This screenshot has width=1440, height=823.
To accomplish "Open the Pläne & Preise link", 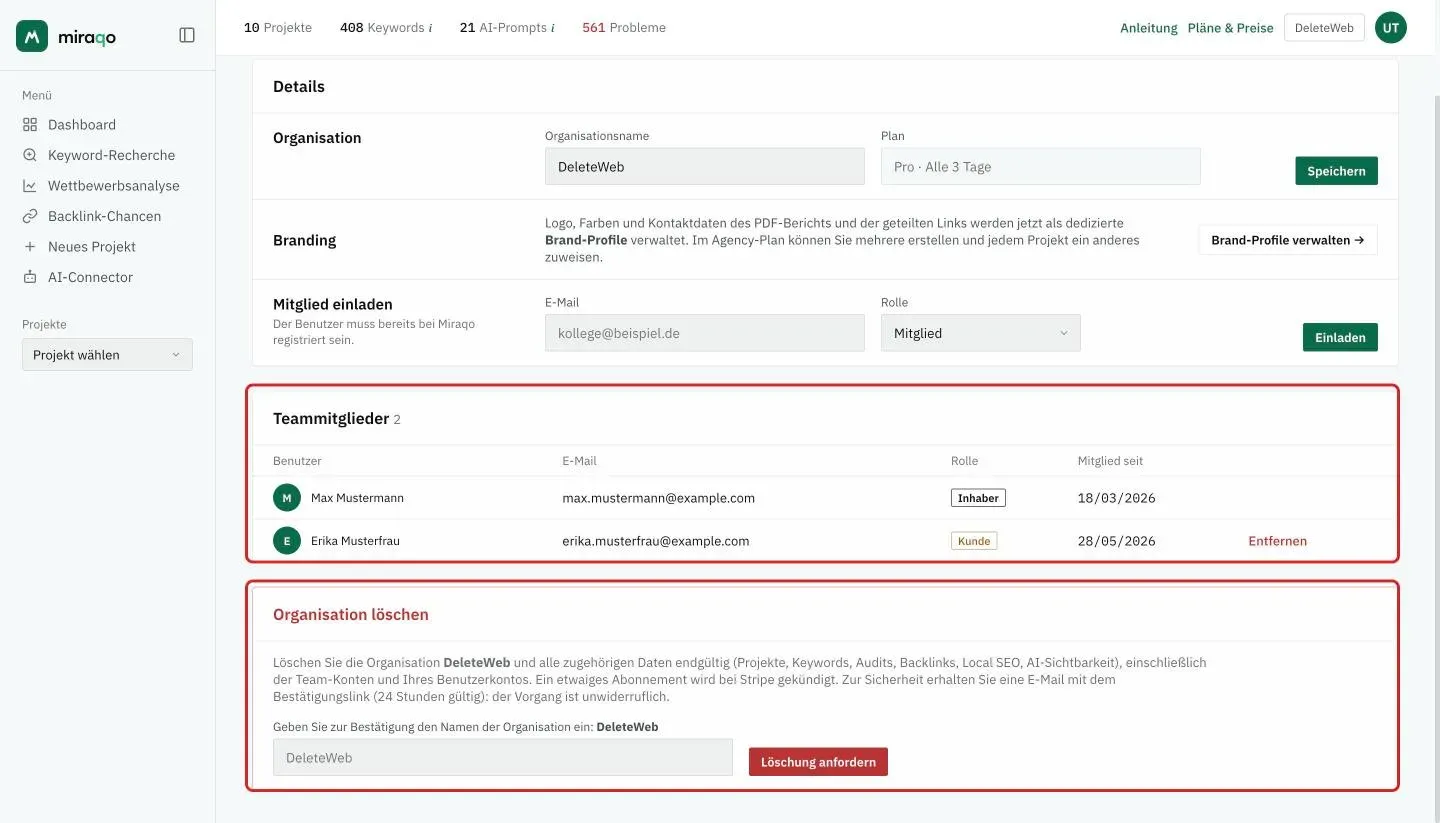I will pos(1230,28).
